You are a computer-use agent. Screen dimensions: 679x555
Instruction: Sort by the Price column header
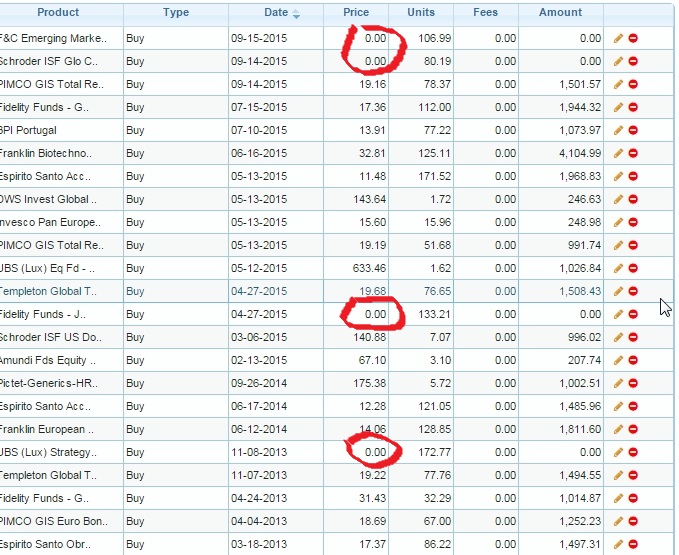click(x=356, y=13)
